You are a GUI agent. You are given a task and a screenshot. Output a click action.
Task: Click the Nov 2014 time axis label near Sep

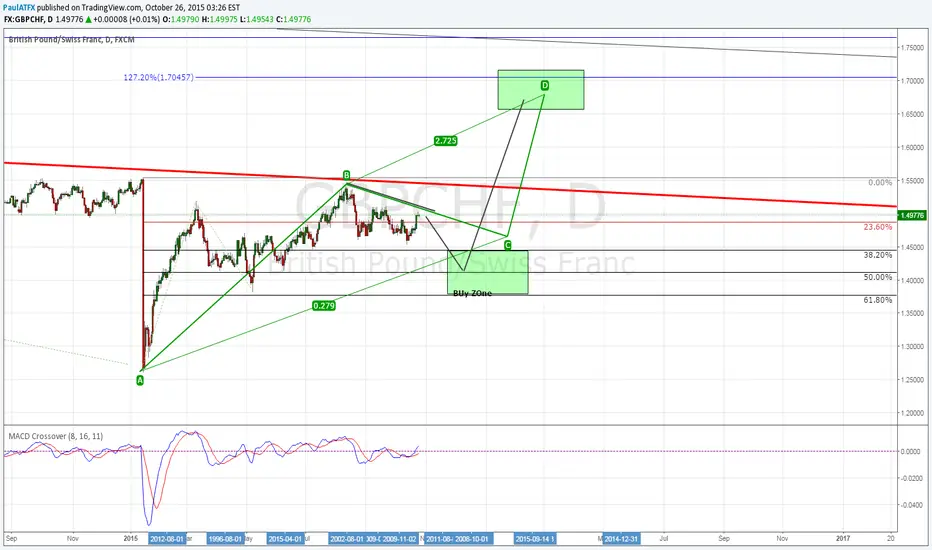point(73,539)
